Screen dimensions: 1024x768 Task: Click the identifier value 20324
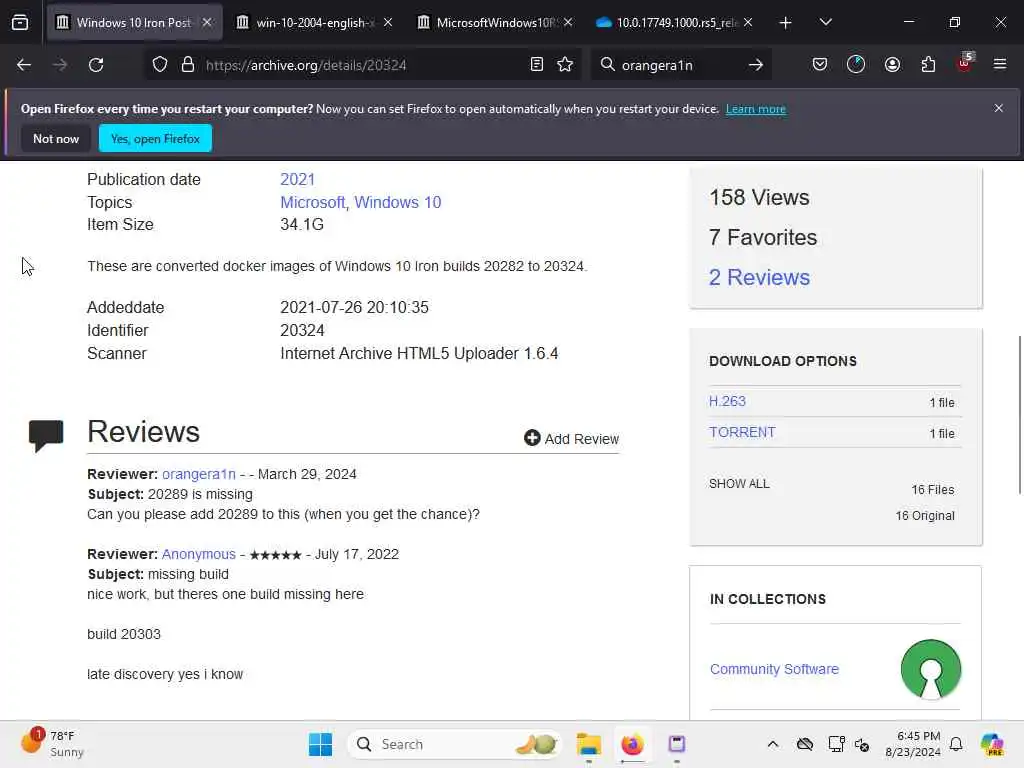(x=302, y=330)
